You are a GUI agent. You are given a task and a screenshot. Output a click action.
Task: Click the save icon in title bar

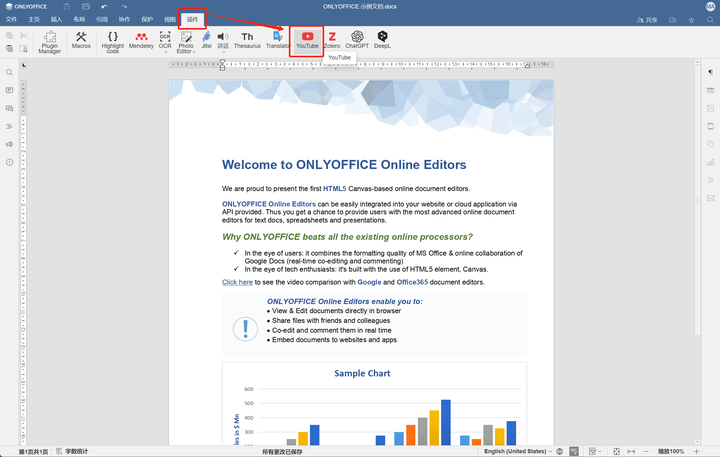tap(67, 6)
